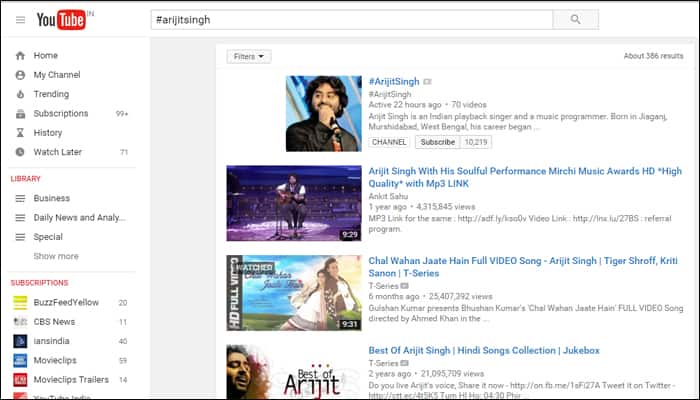Subscribe to #ArijitSingh channel
700x400 pixels.
coord(438,142)
